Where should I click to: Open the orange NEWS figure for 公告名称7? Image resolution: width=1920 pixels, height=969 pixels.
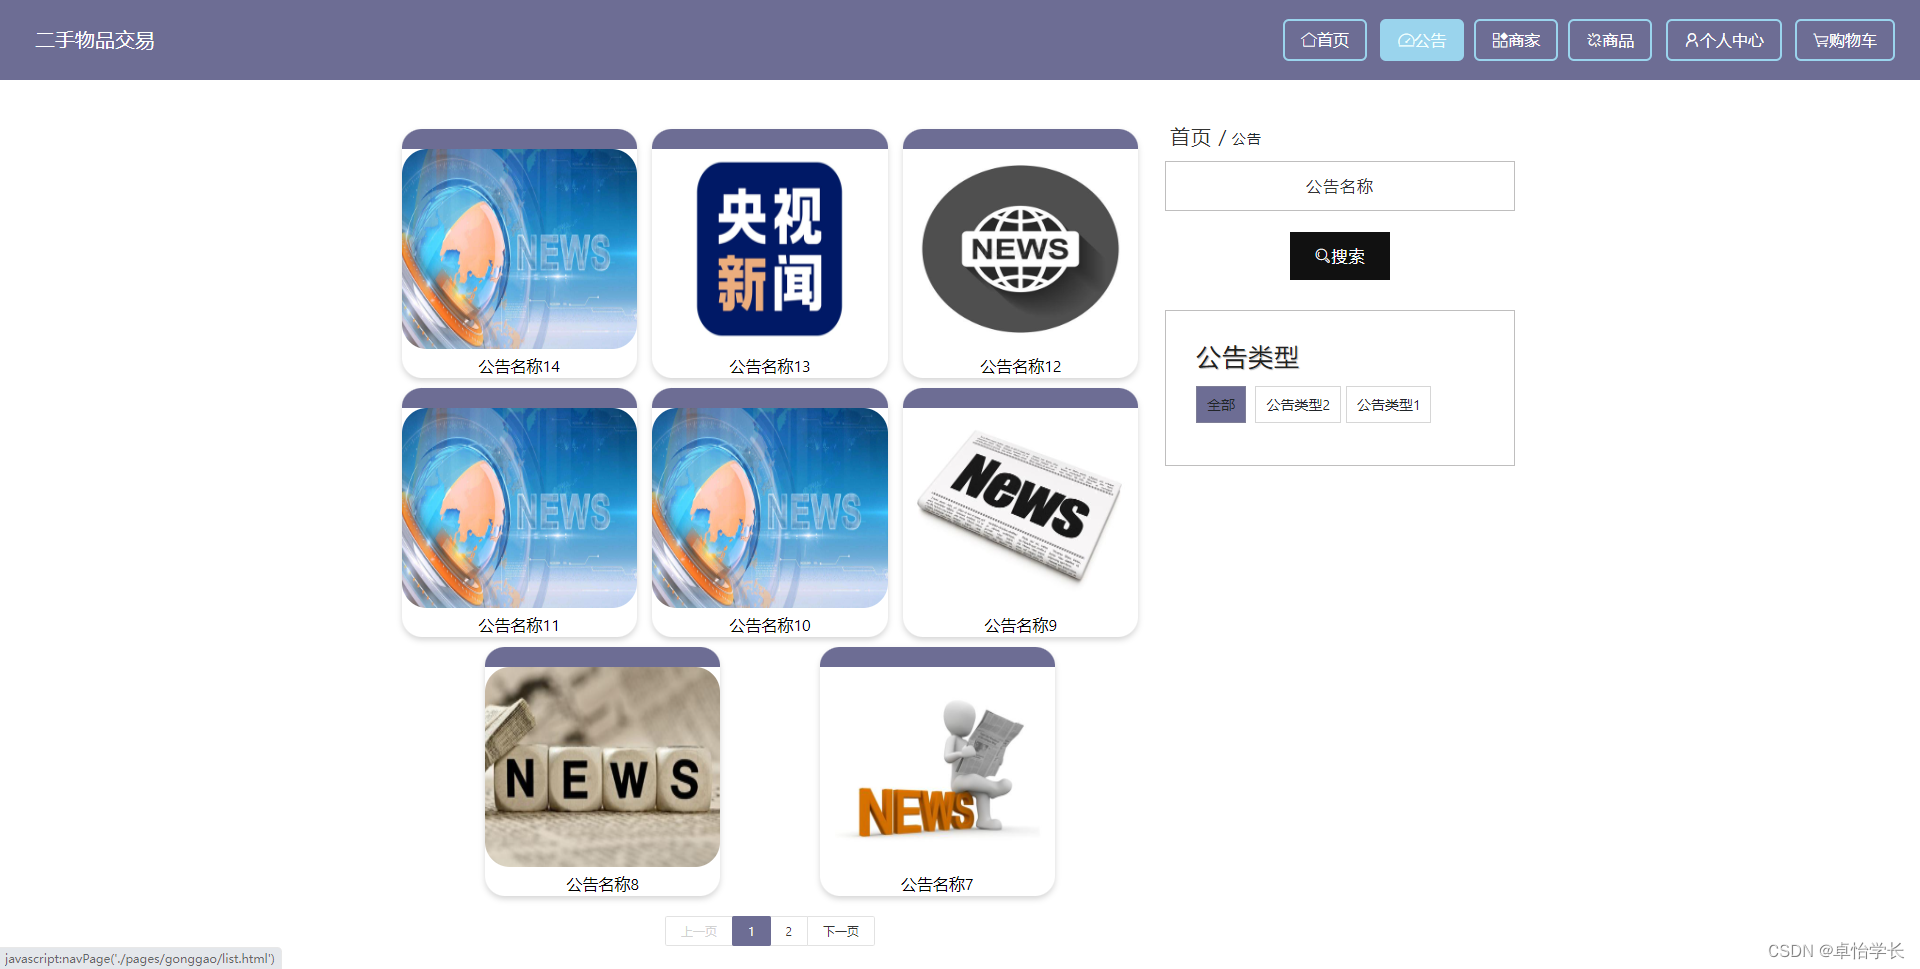937,767
